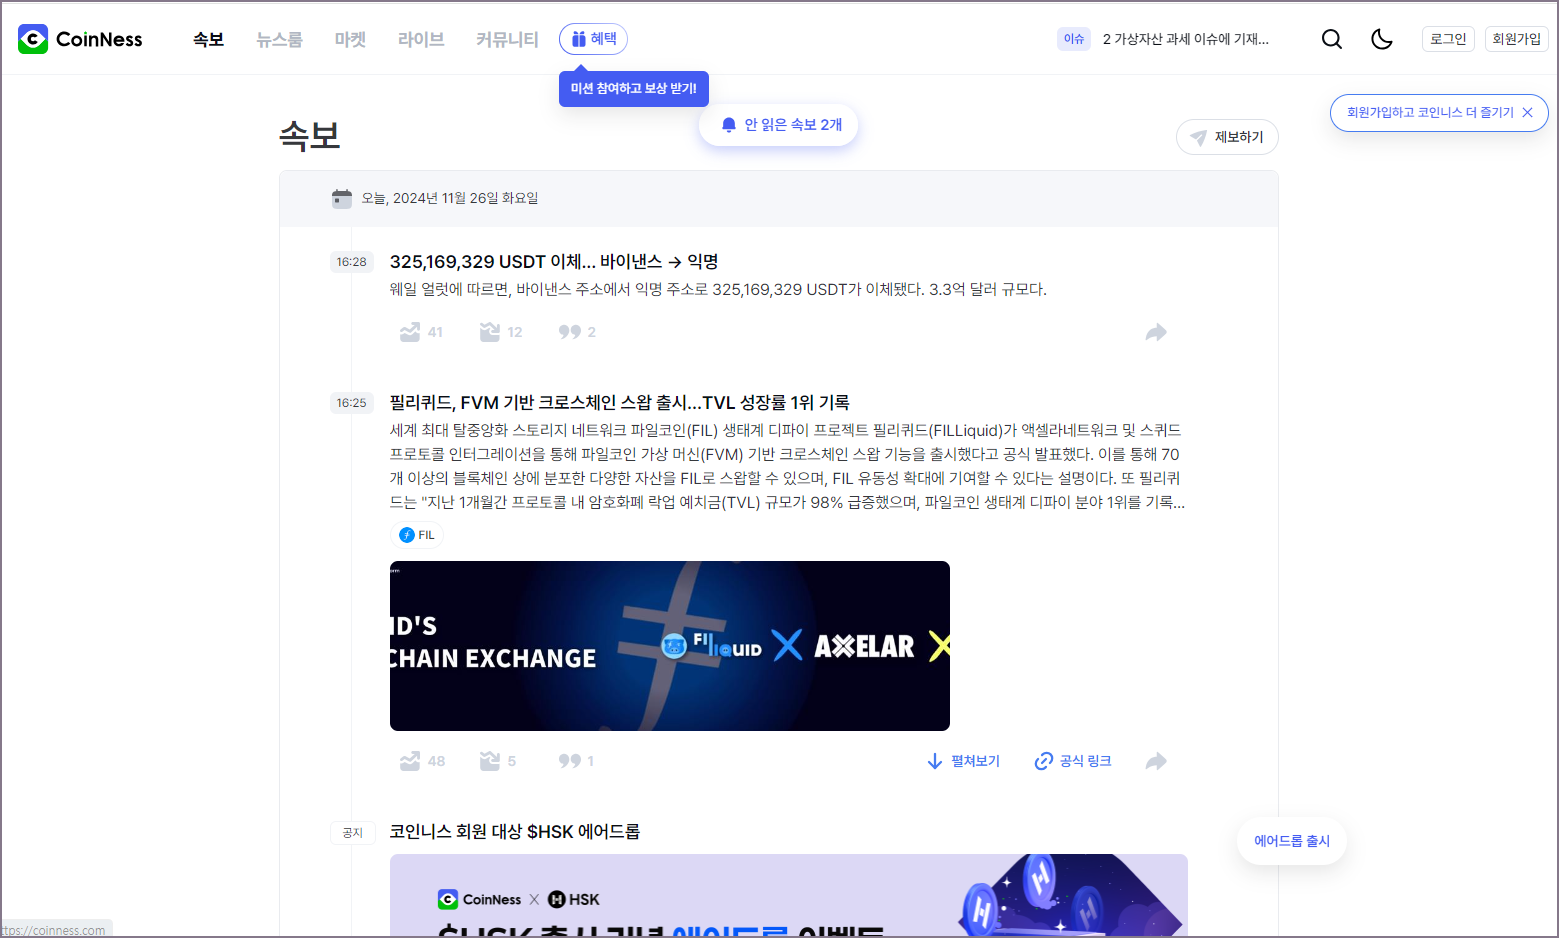Switch to the 마켓 menu
This screenshot has height=938, width=1559.
tap(349, 39)
